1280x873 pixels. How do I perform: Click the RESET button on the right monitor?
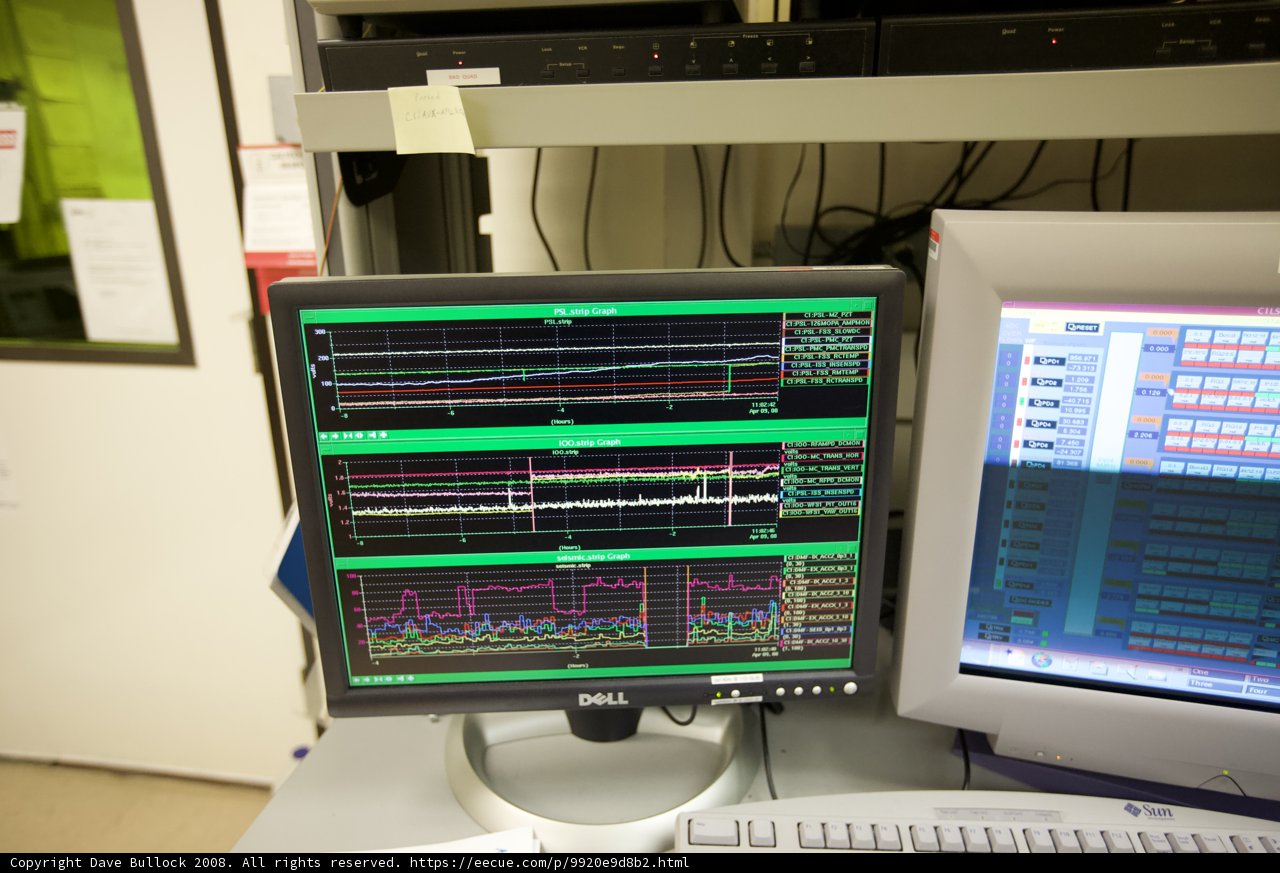[1082, 327]
